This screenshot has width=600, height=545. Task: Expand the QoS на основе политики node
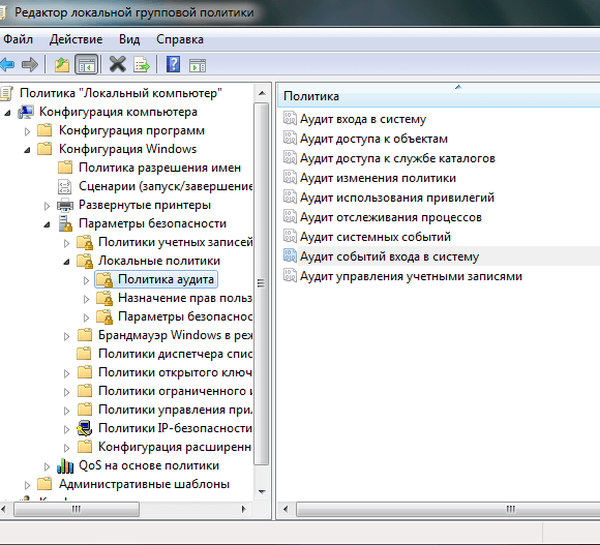pos(47,466)
